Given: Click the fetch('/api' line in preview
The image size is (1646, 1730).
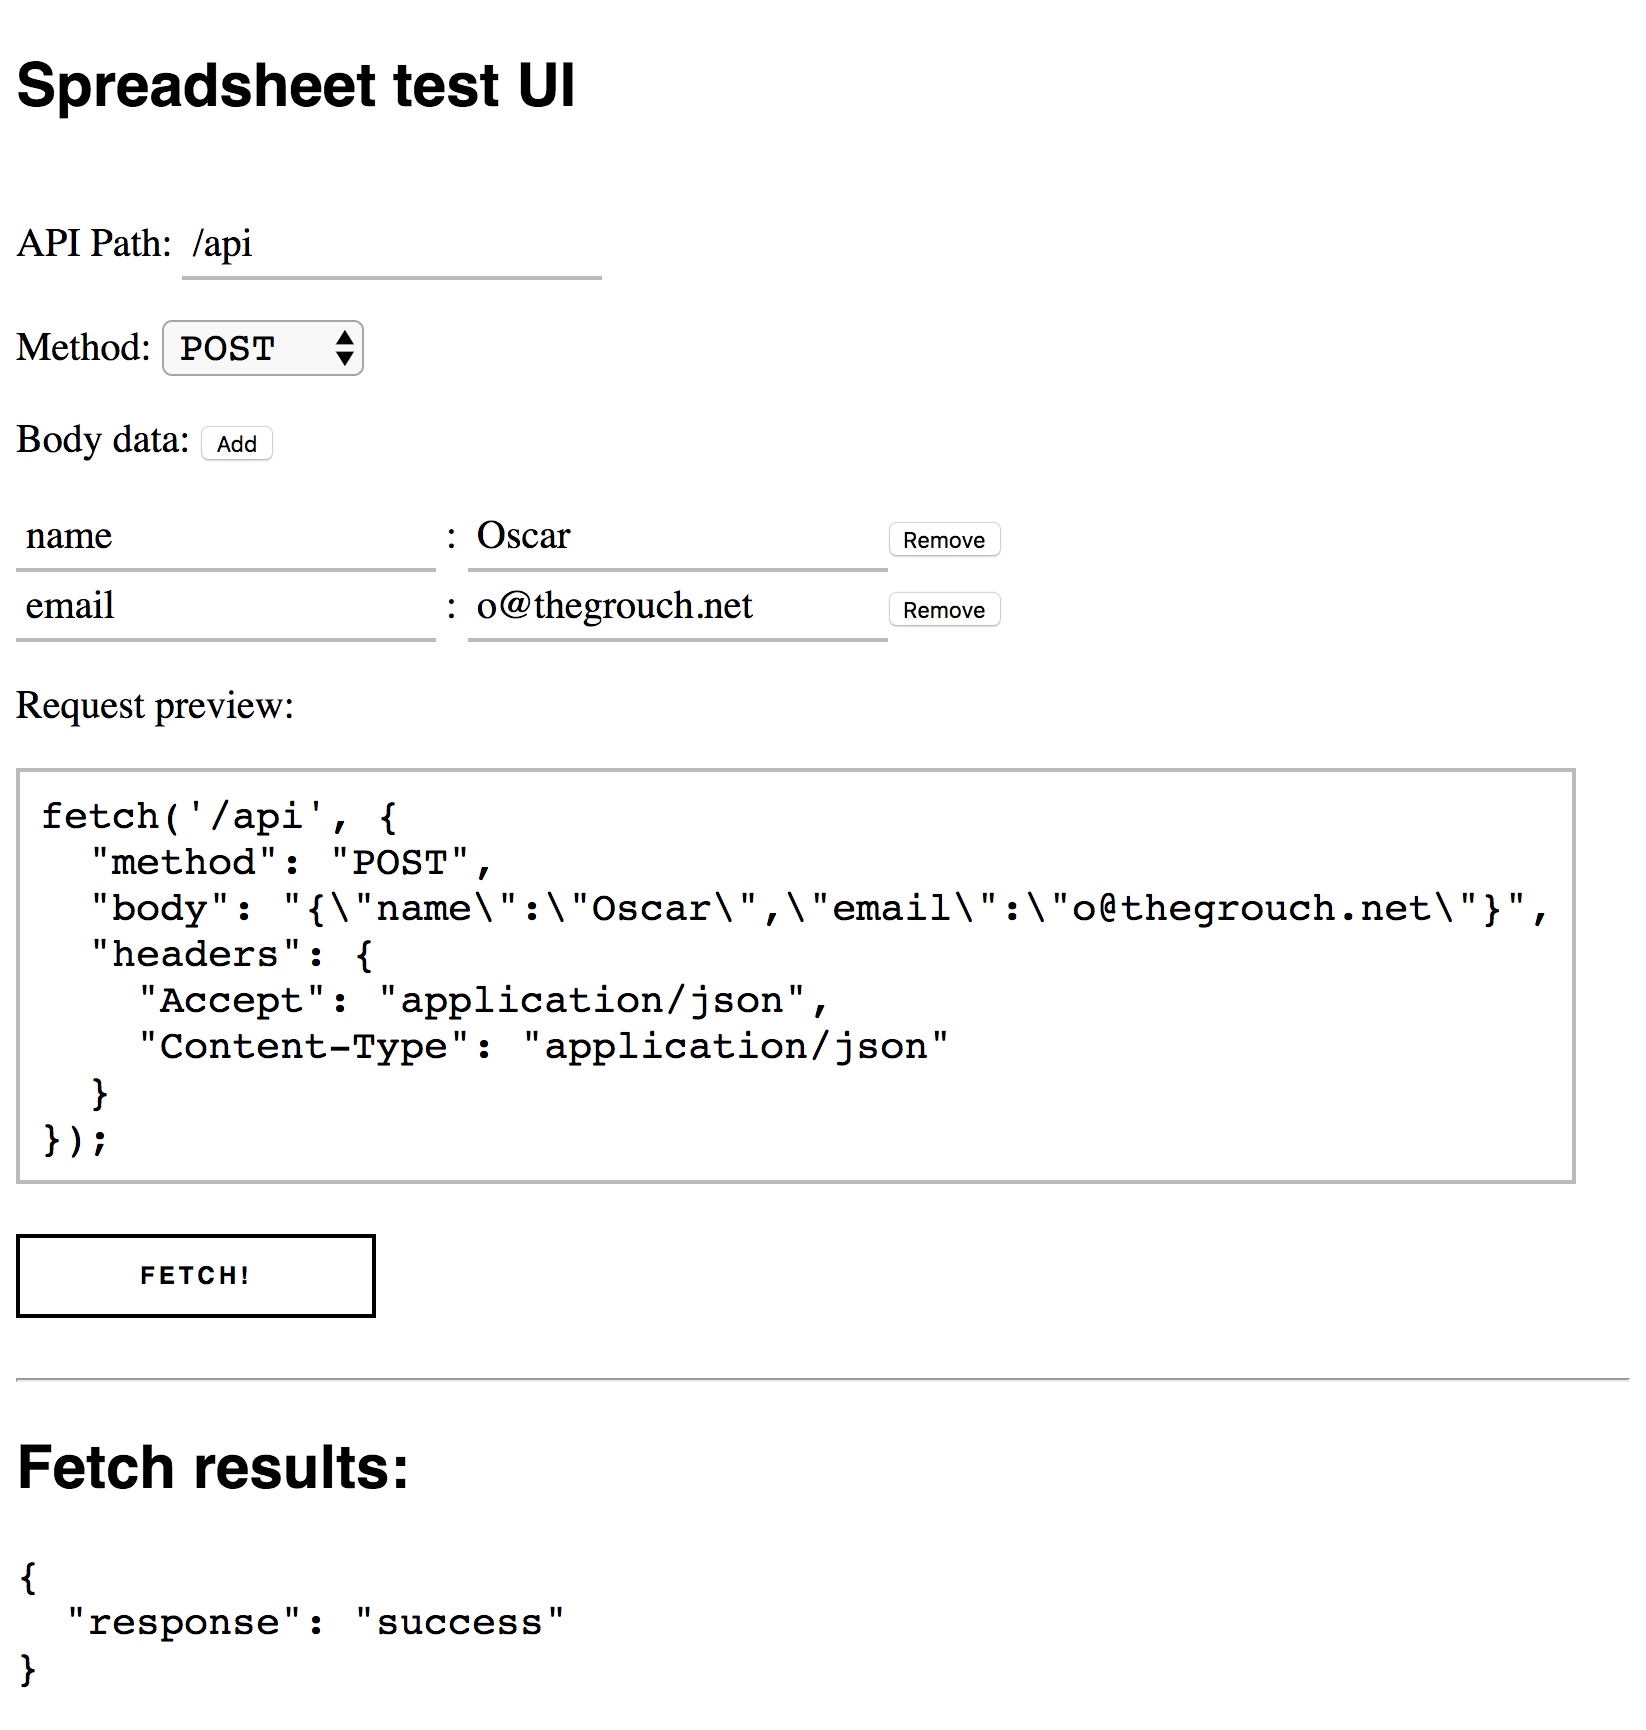Looking at the screenshot, I should [x=220, y=816].
